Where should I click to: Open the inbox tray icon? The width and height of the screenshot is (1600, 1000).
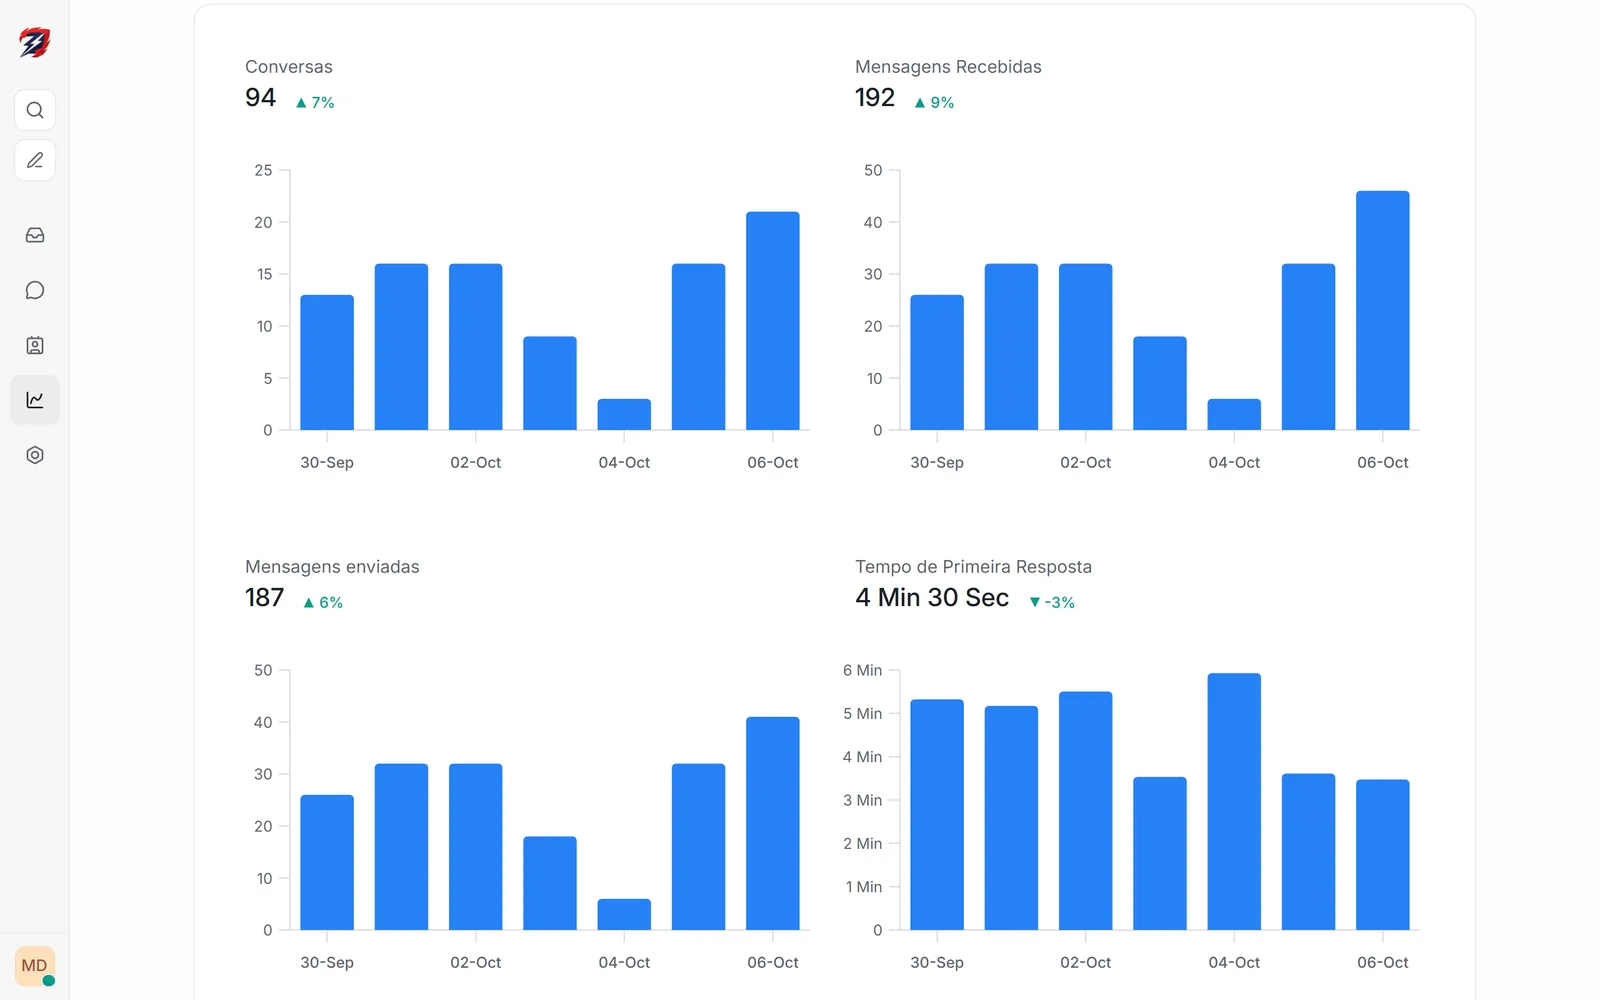(x=35, y=235)
